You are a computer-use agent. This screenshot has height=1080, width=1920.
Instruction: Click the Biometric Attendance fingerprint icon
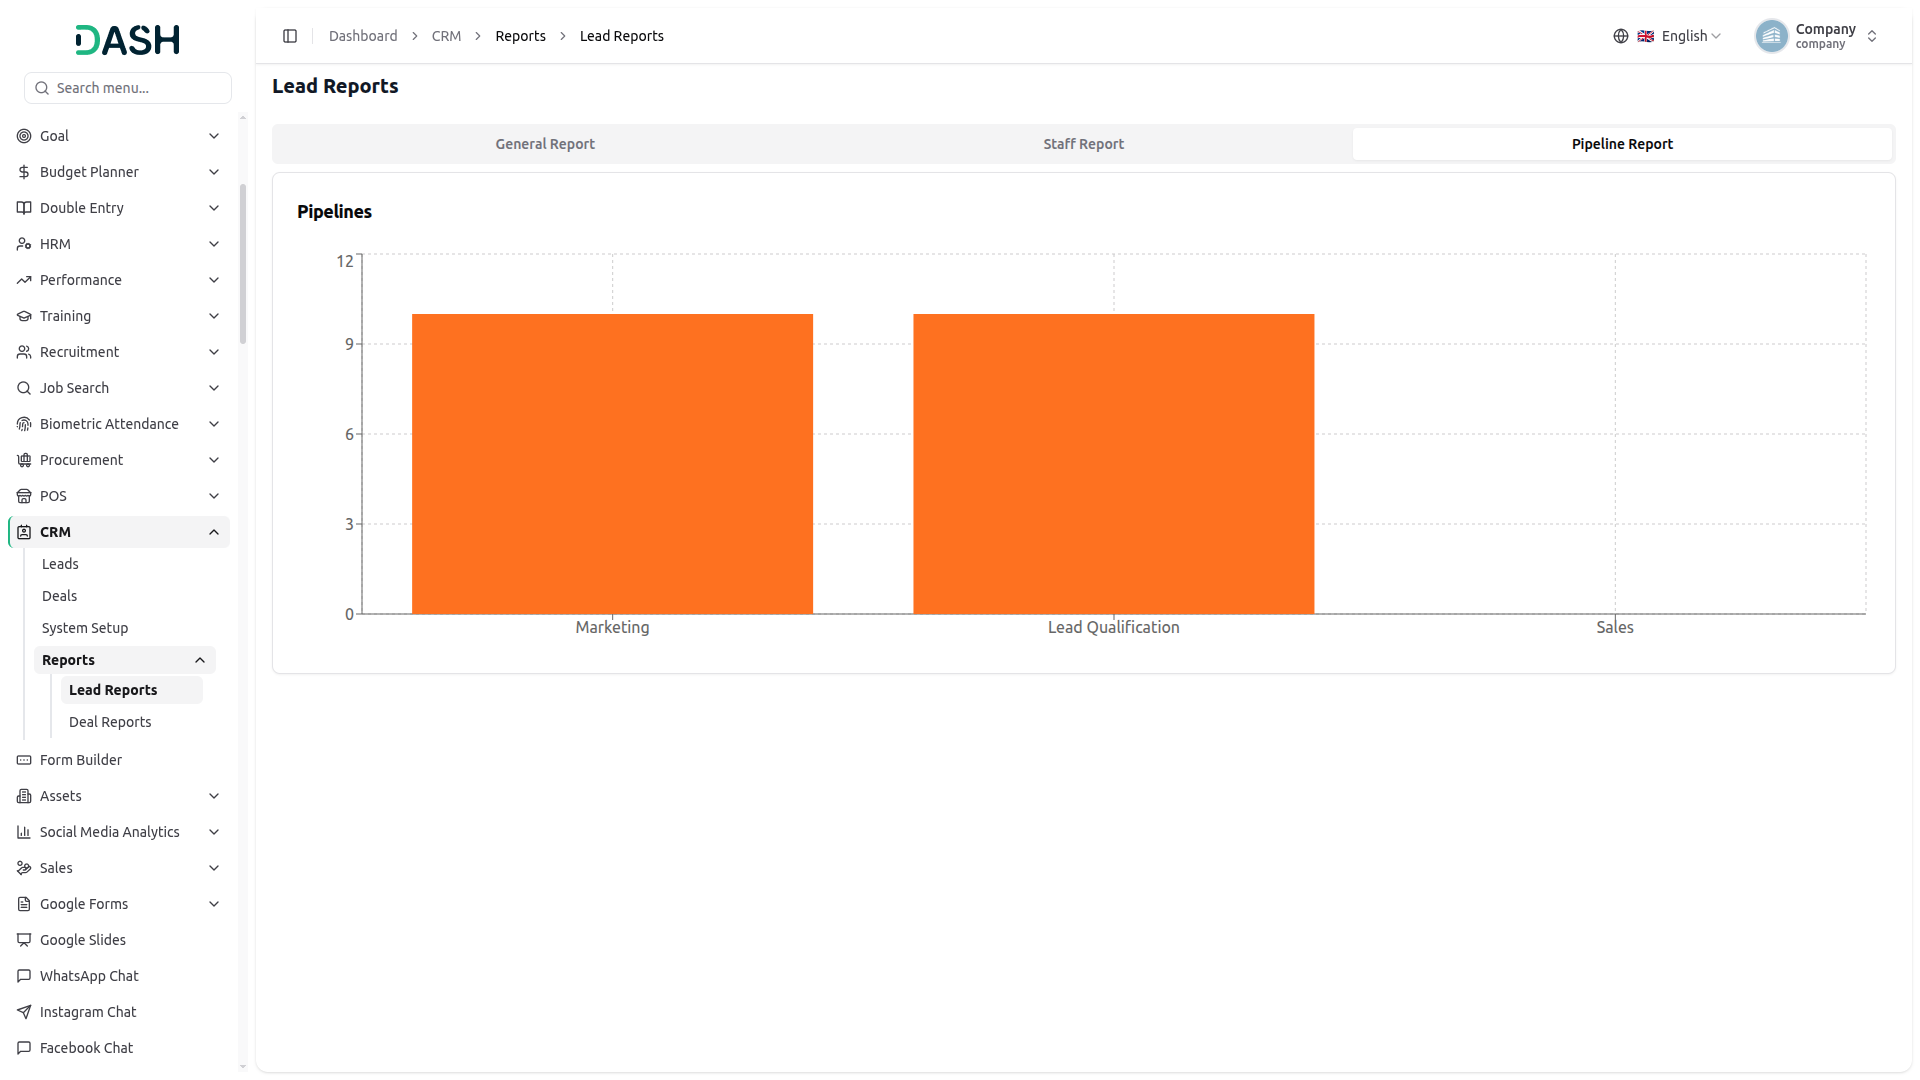pos(24,424)
